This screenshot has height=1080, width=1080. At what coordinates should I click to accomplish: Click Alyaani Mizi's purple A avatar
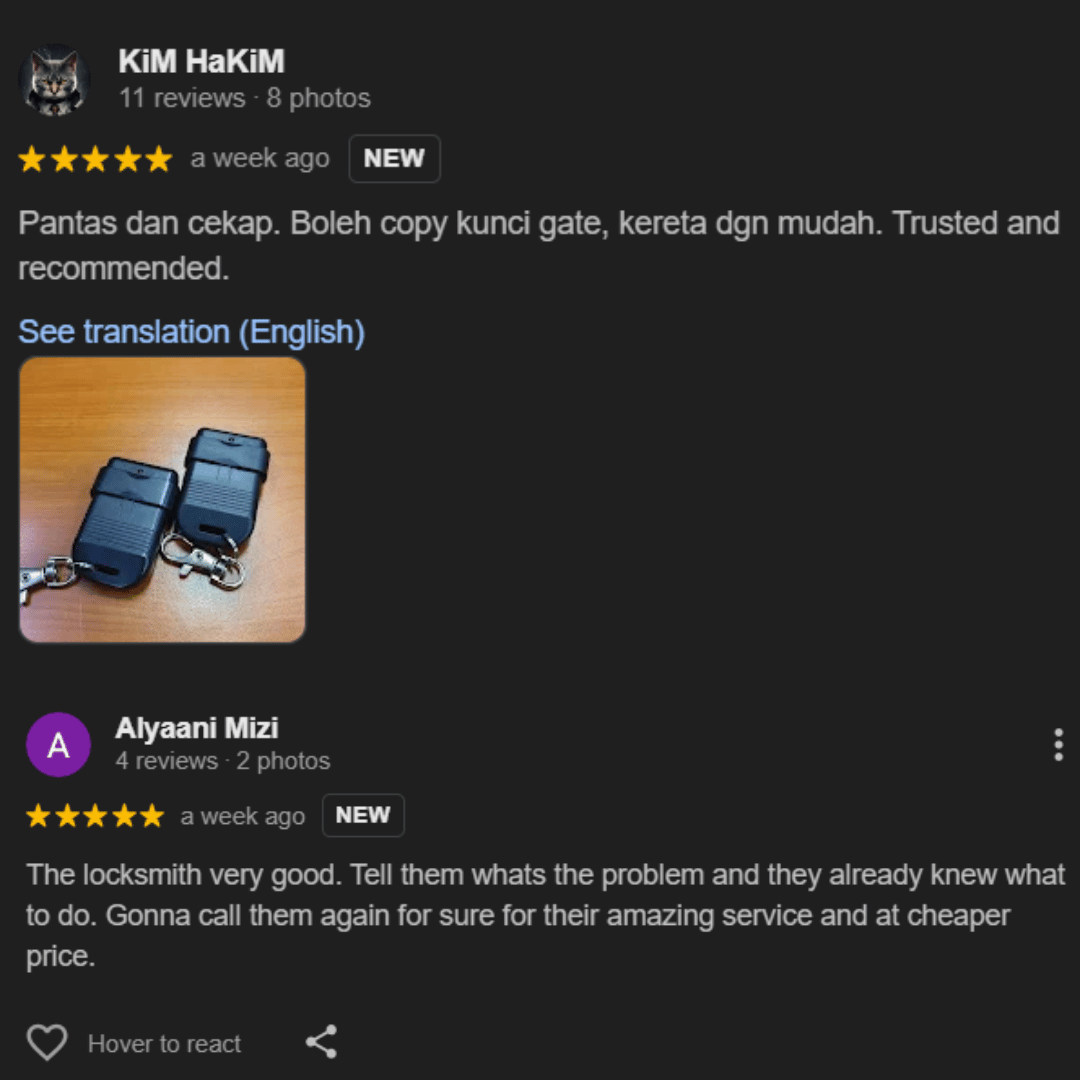[59, 745]
